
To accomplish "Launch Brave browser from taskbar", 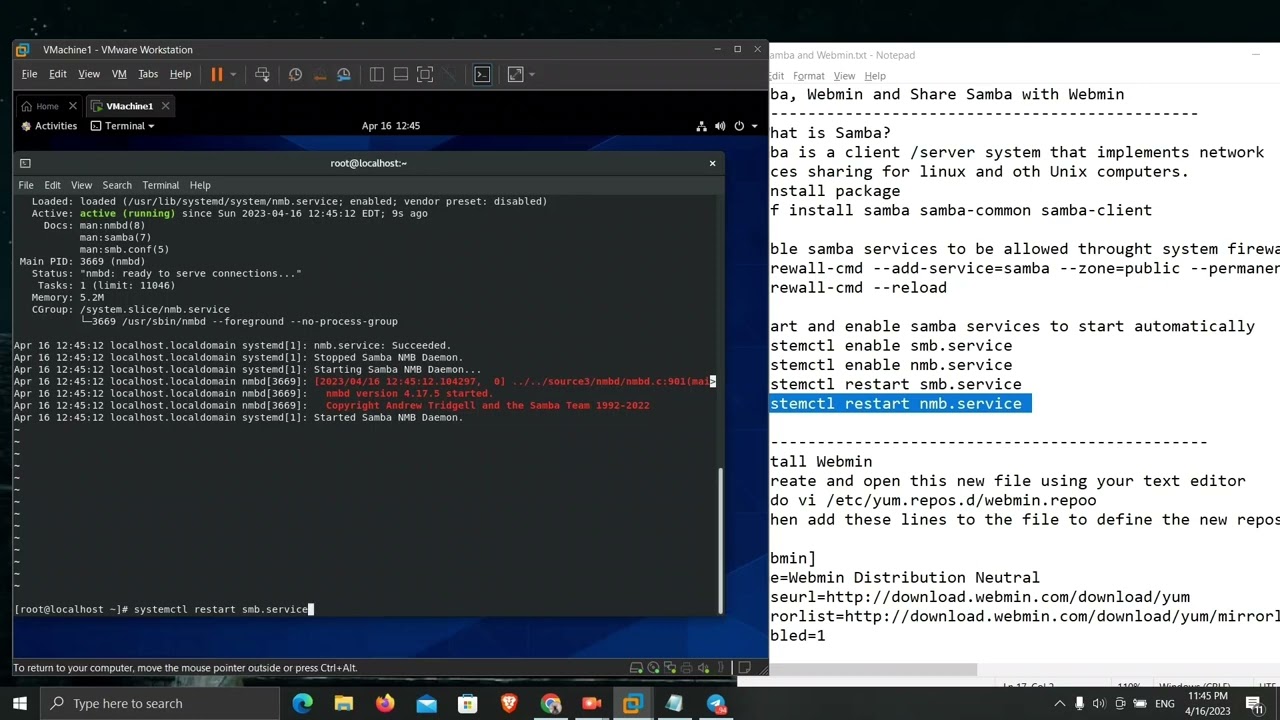I will coord(509,704).
